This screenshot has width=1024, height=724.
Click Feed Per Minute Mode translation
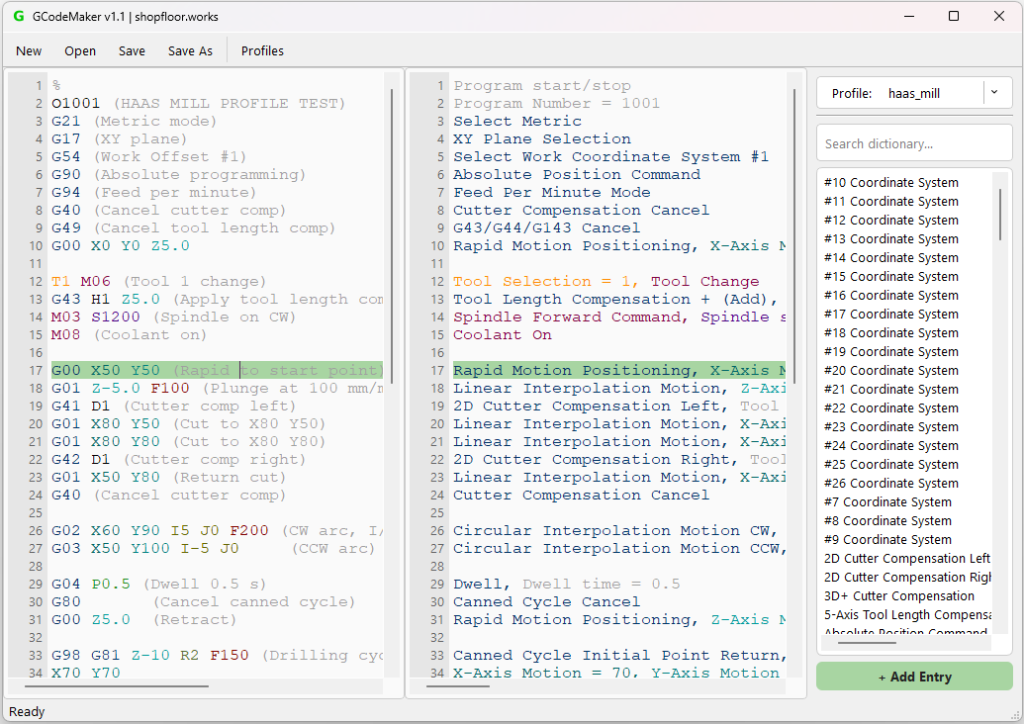tap(552, 192)
